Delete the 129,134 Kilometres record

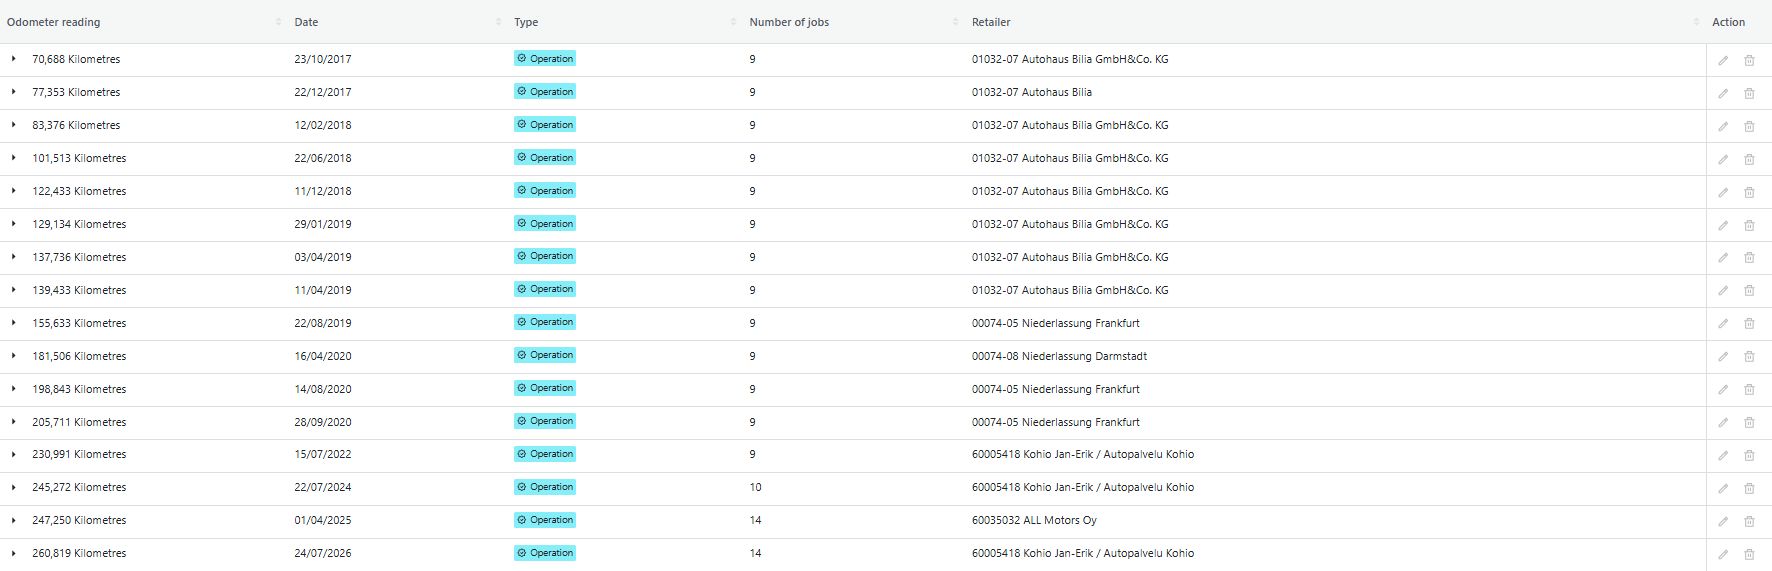tap(1749, 225)
